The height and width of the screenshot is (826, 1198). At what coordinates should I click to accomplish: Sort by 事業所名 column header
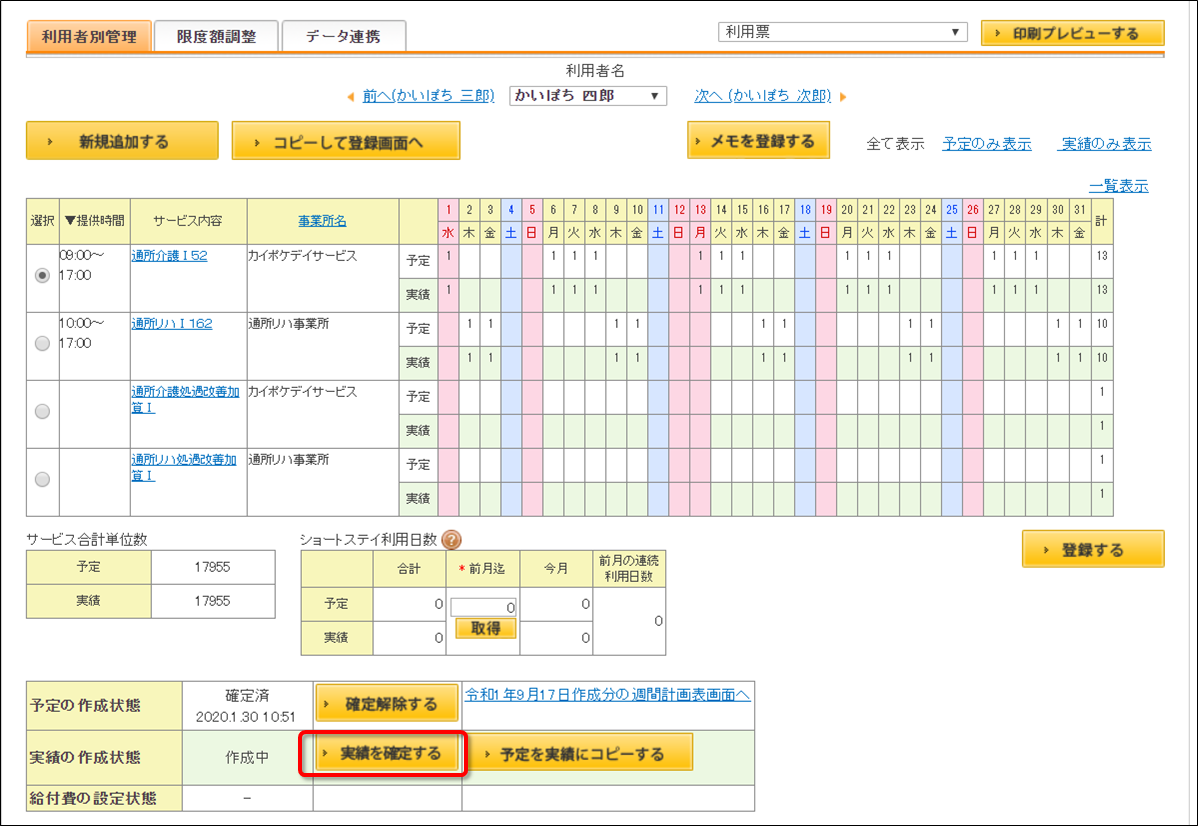coord(322,221)
